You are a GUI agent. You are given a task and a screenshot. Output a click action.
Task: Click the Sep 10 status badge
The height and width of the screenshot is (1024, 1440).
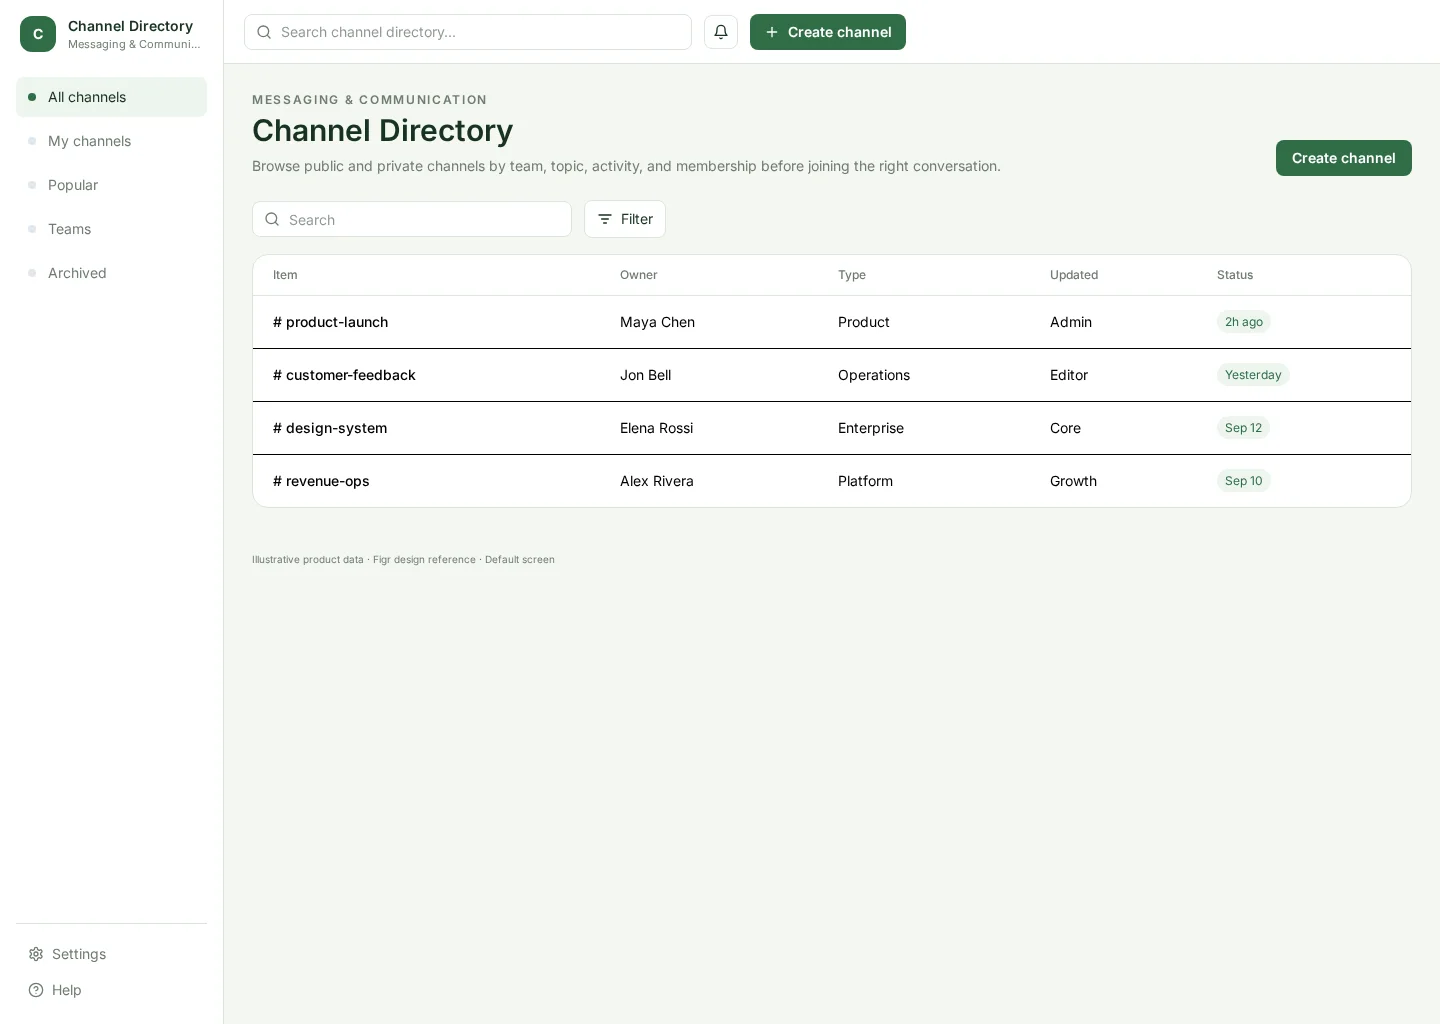pyautogui.click(x=1244, y=481)
